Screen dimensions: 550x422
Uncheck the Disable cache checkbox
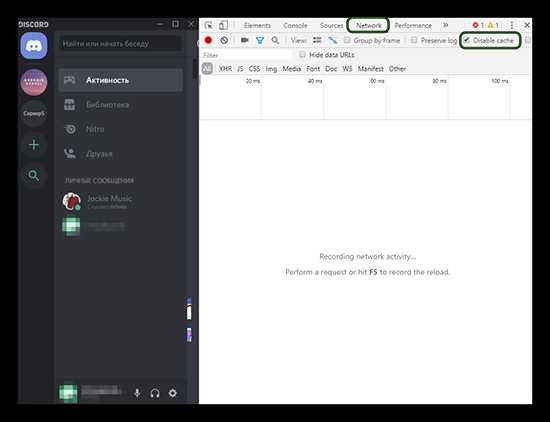tap(467, 40)
